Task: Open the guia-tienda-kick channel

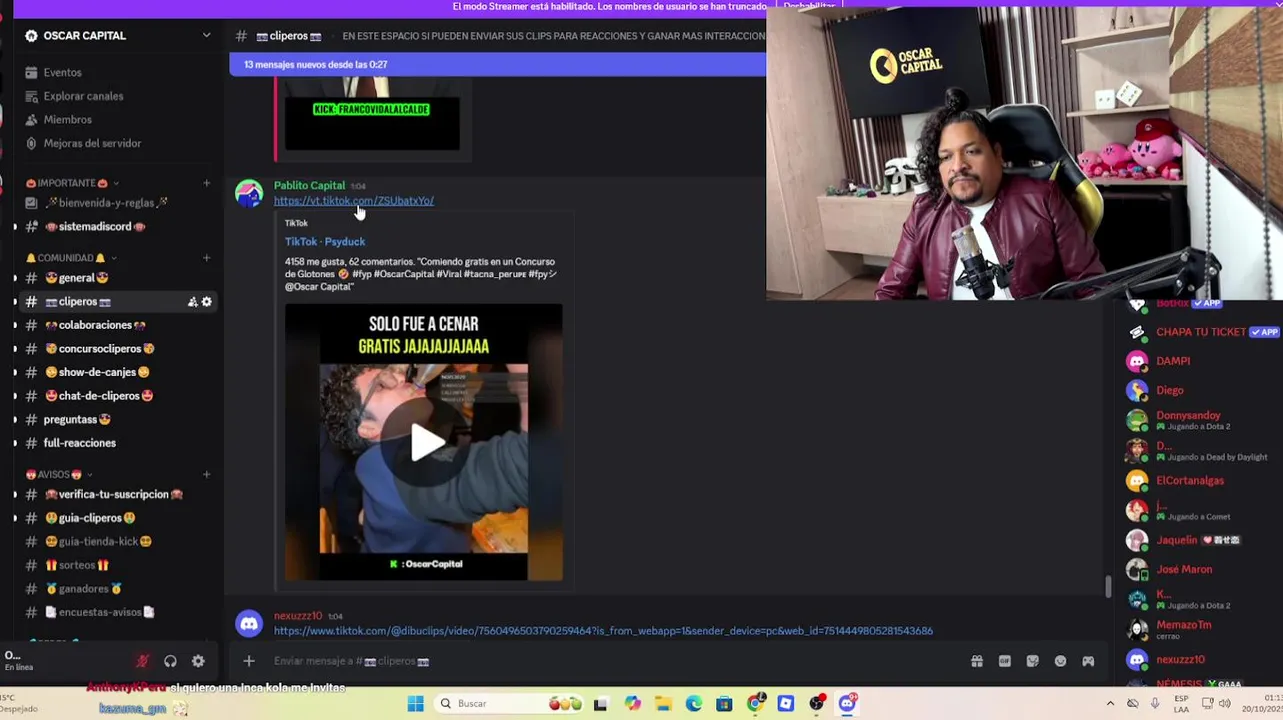Action: (x=98, y=542)
